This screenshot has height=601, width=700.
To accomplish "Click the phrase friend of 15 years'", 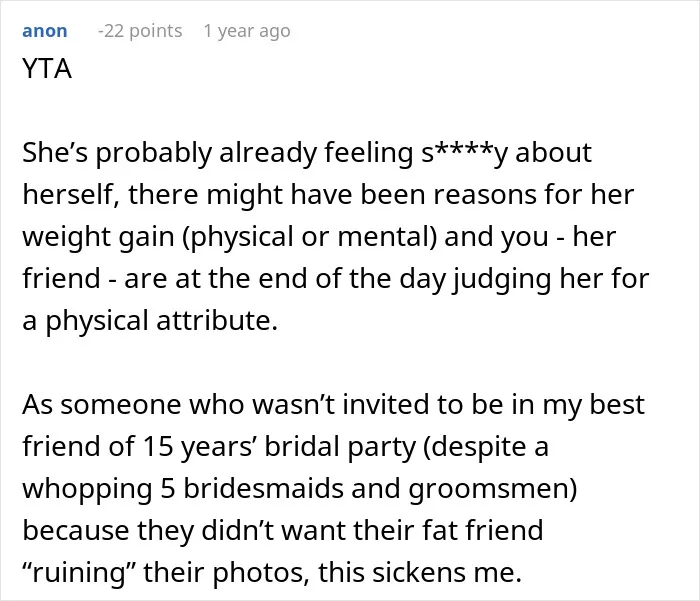I will point(140,447).
